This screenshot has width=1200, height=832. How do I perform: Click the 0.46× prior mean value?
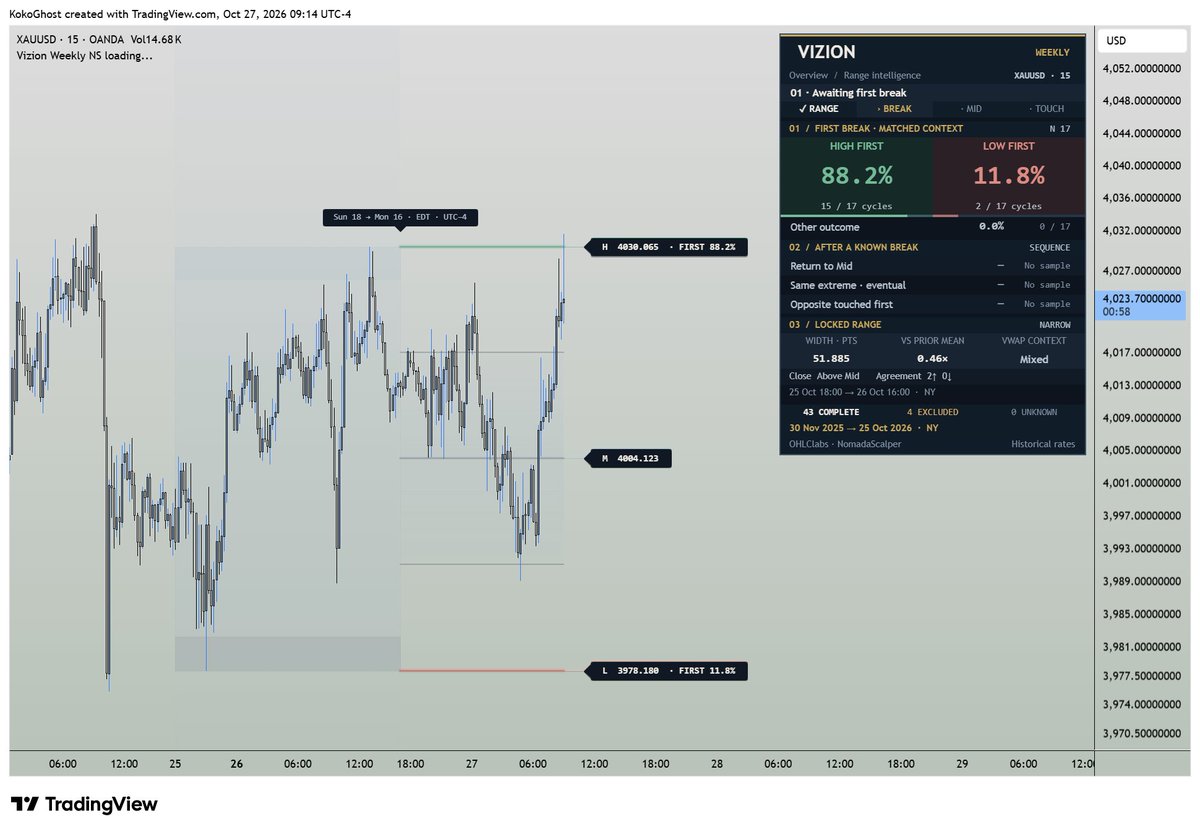click(x=932, y=358)
